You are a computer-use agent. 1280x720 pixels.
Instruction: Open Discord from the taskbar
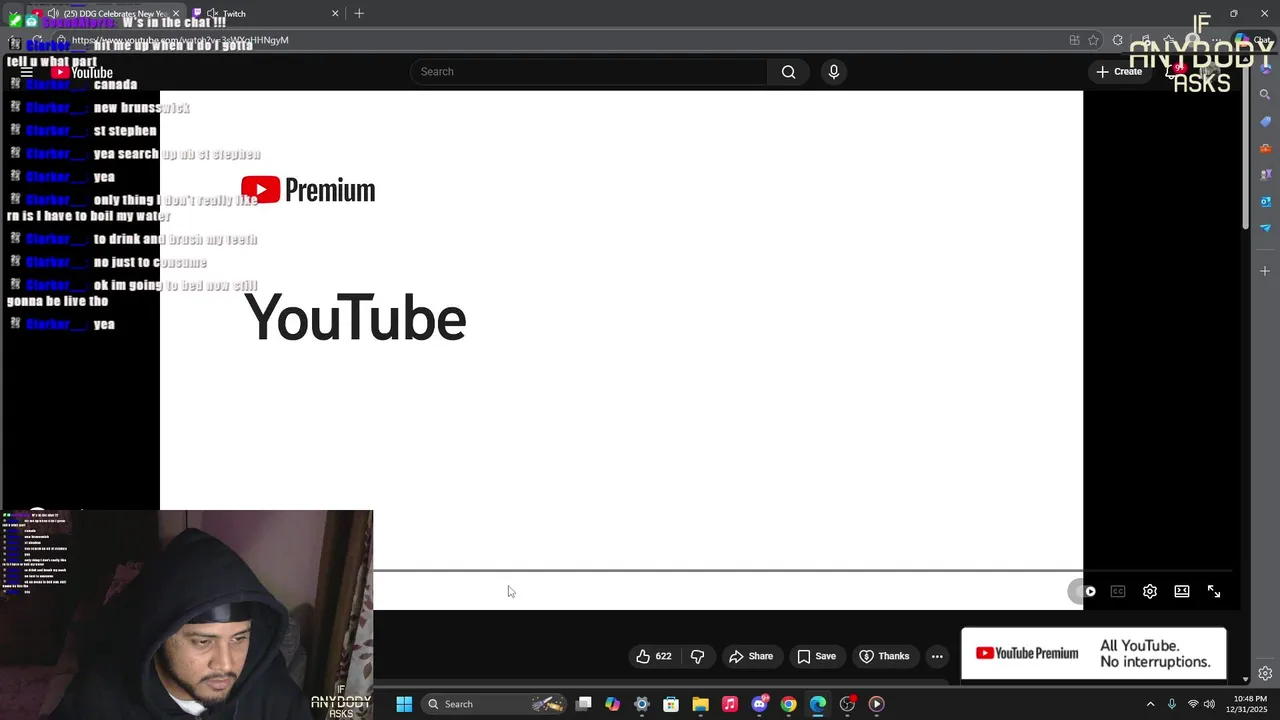[x=759, y=704]
